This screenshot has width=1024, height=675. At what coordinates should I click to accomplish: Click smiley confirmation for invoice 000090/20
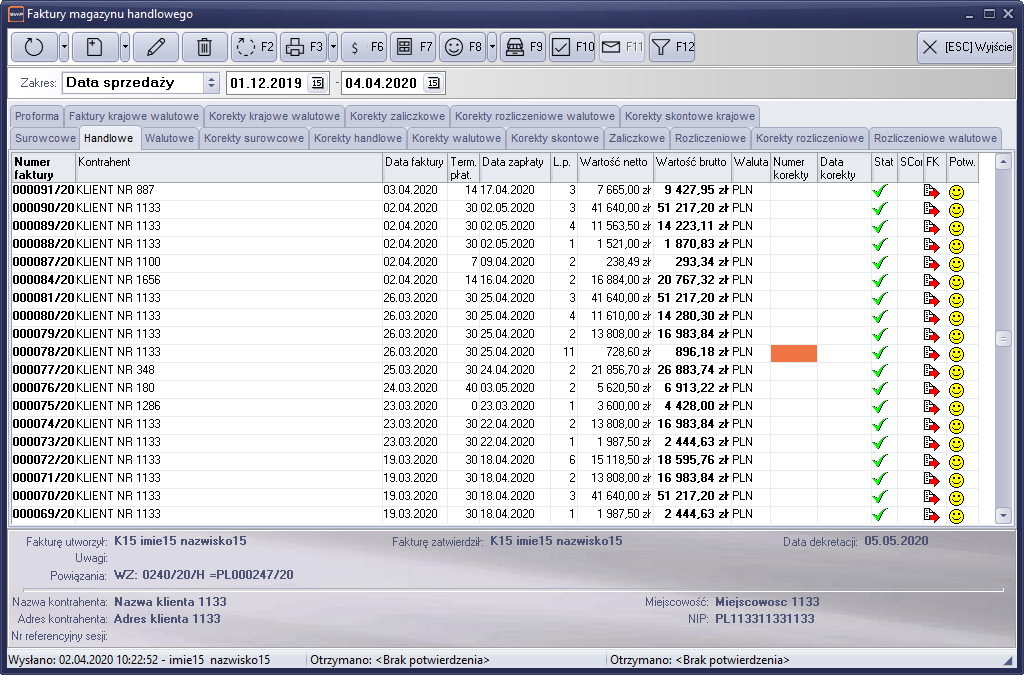956,208
